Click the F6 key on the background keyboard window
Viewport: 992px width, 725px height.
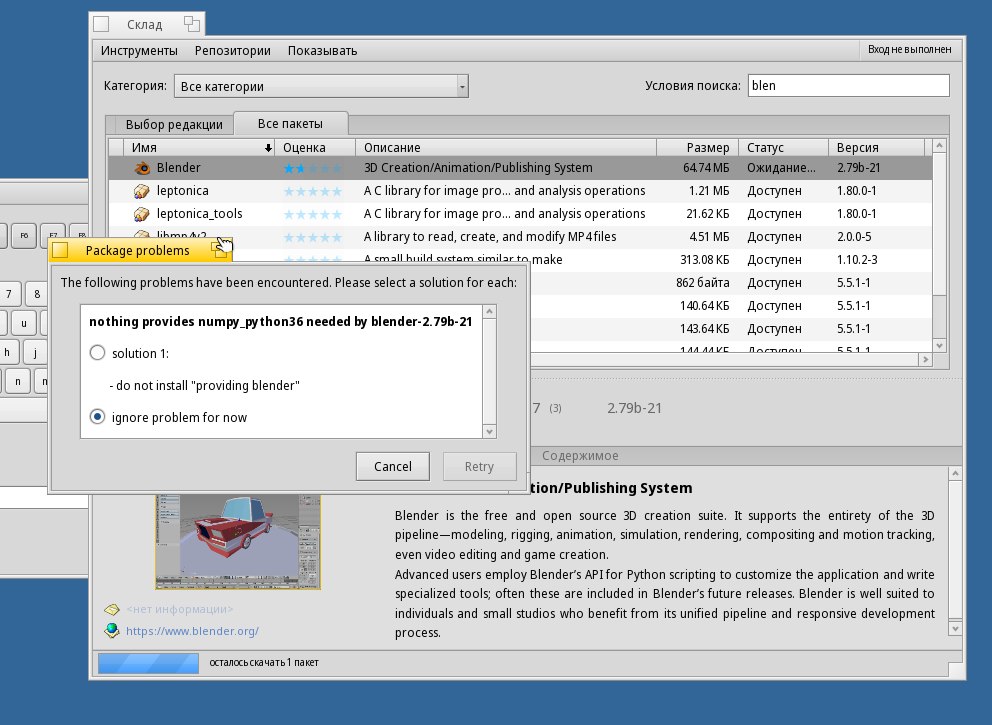click(23, 235)
